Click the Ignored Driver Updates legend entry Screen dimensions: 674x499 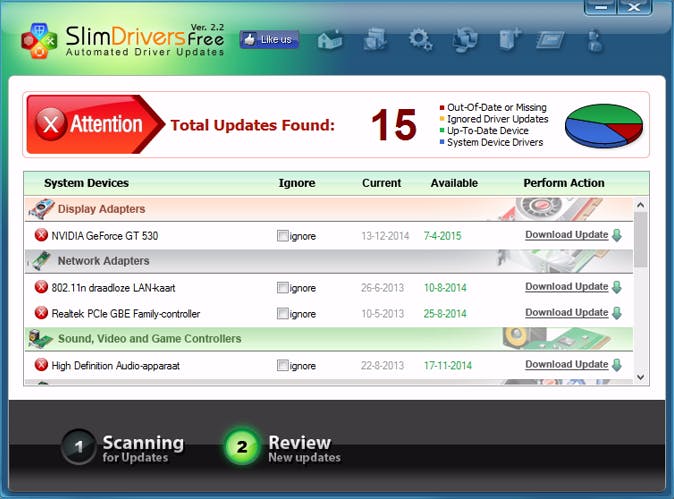494,119
